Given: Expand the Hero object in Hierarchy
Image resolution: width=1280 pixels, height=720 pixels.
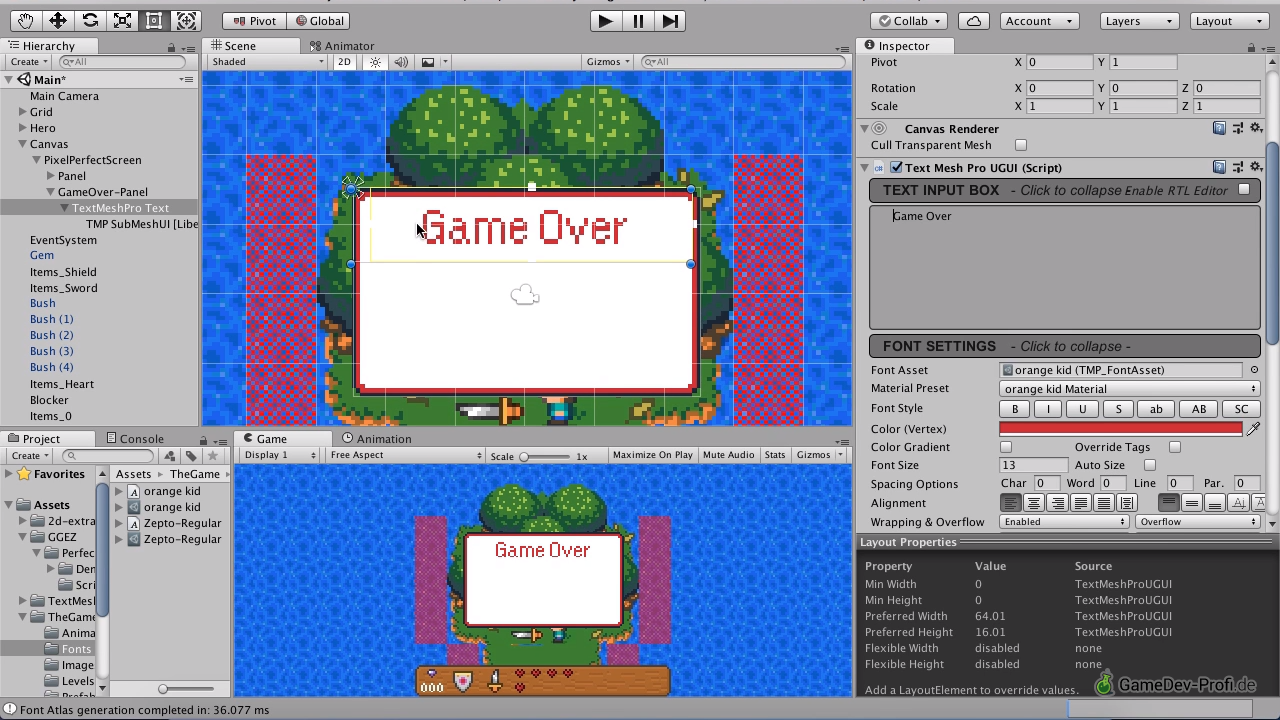Looking at the screenshot, I should tap(23, 128).
